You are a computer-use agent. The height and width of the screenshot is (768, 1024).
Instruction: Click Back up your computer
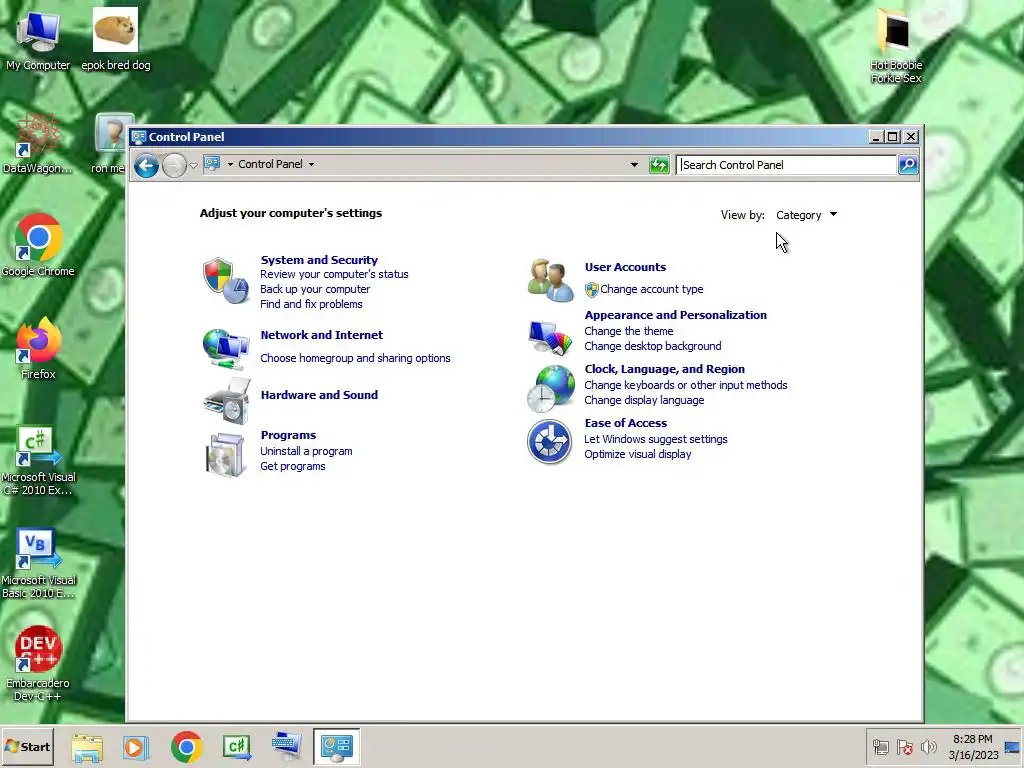tap(315, 289)
